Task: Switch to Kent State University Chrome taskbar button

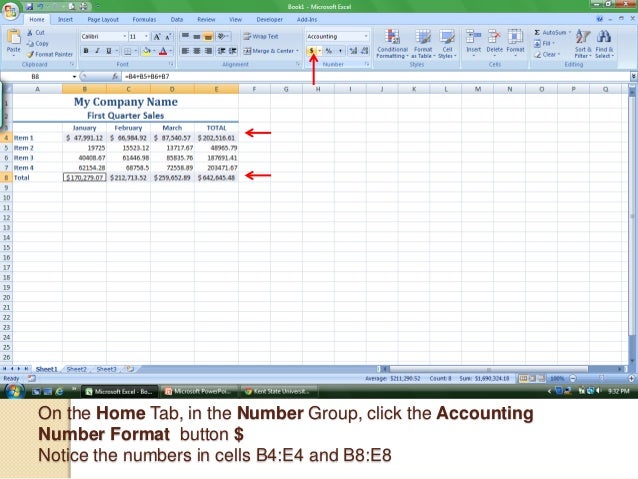Action: pyautogui.click(x=279, y=392)
